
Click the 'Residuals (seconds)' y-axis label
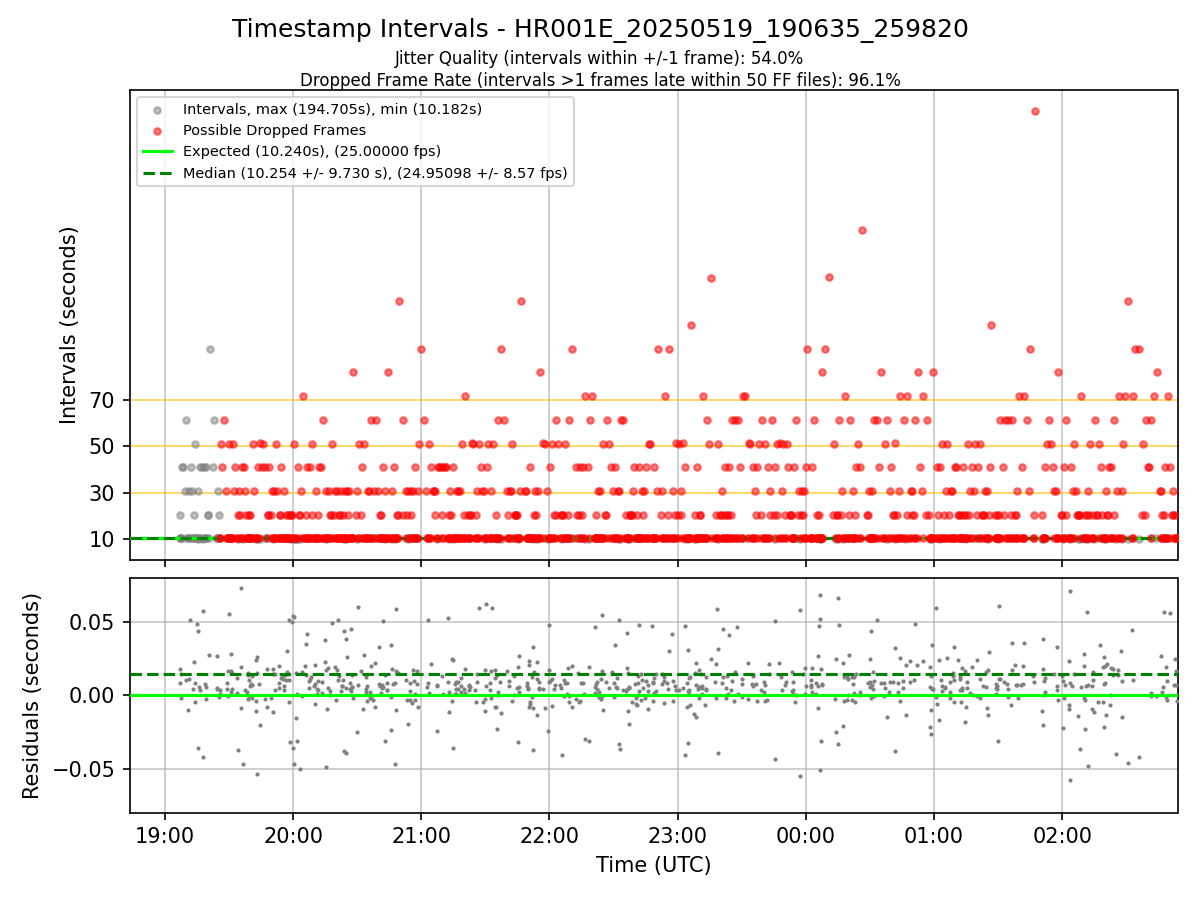(32, 696)
